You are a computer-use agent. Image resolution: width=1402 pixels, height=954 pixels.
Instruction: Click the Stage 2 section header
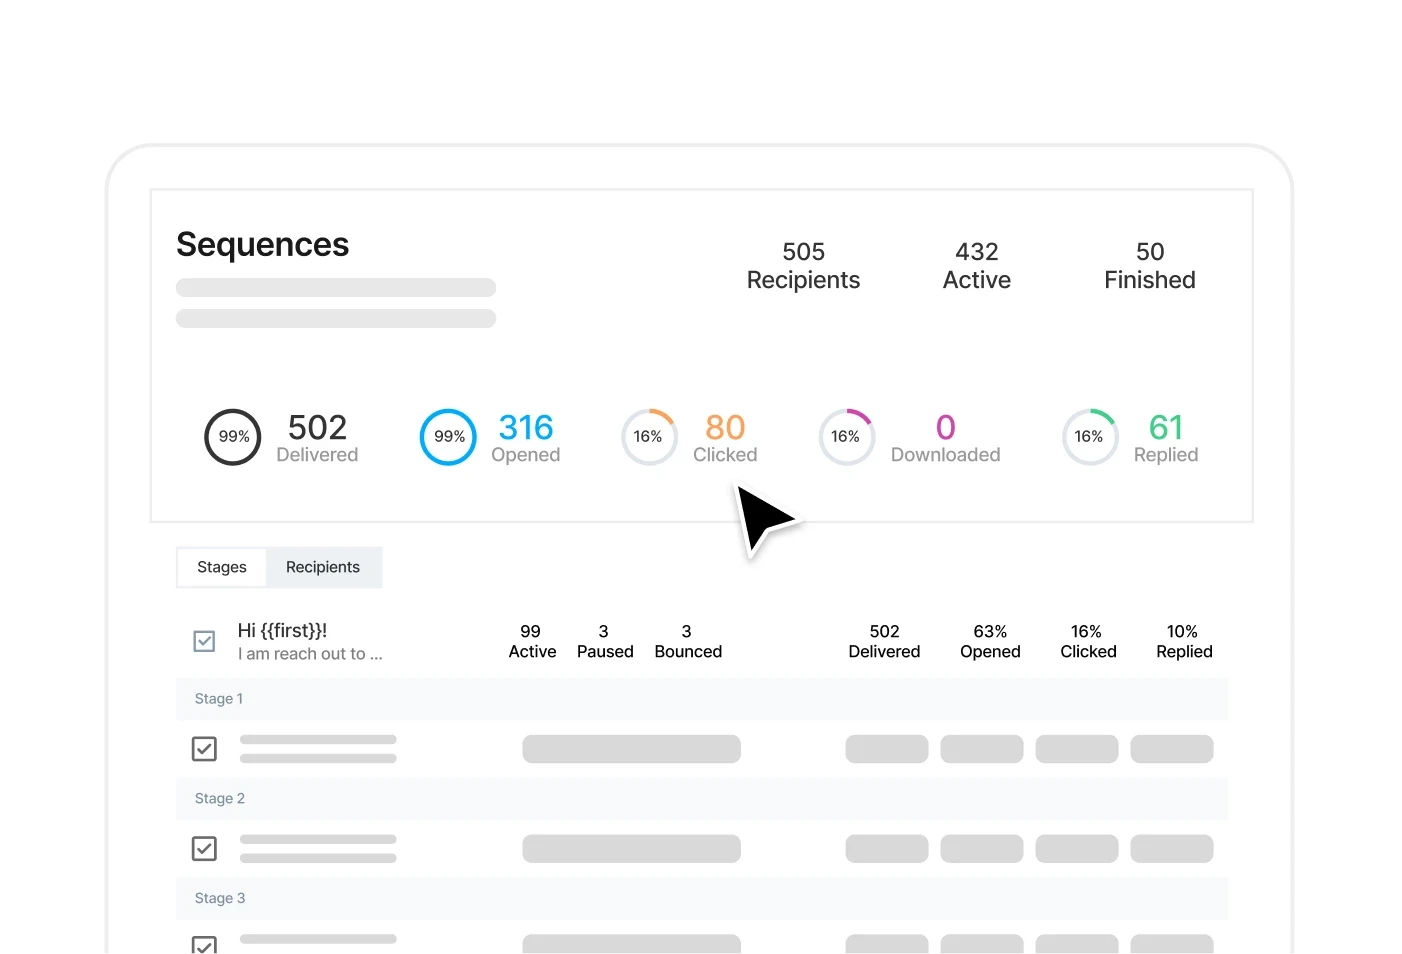click(220, 799)
